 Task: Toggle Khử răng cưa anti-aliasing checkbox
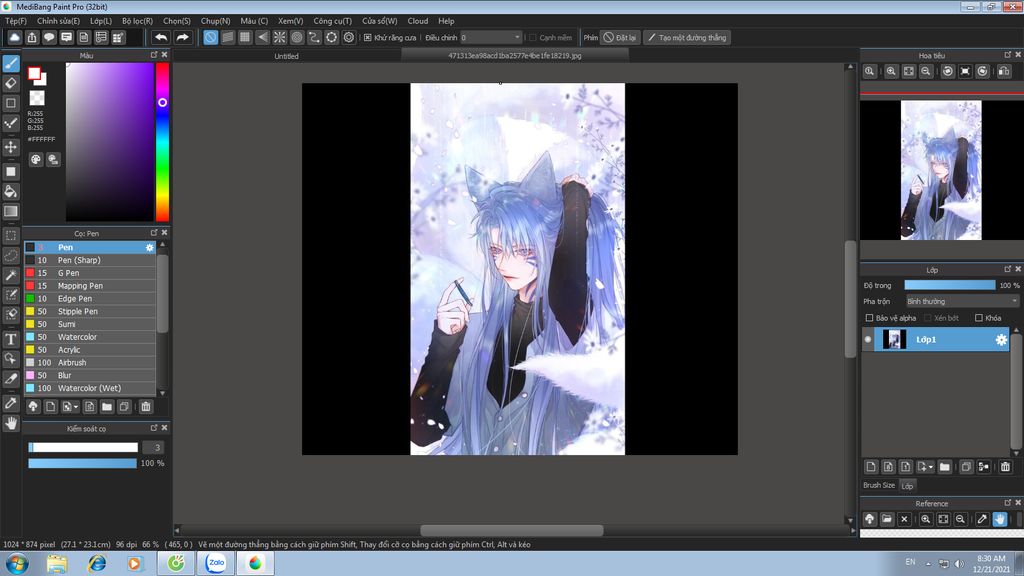pos(368,37)
